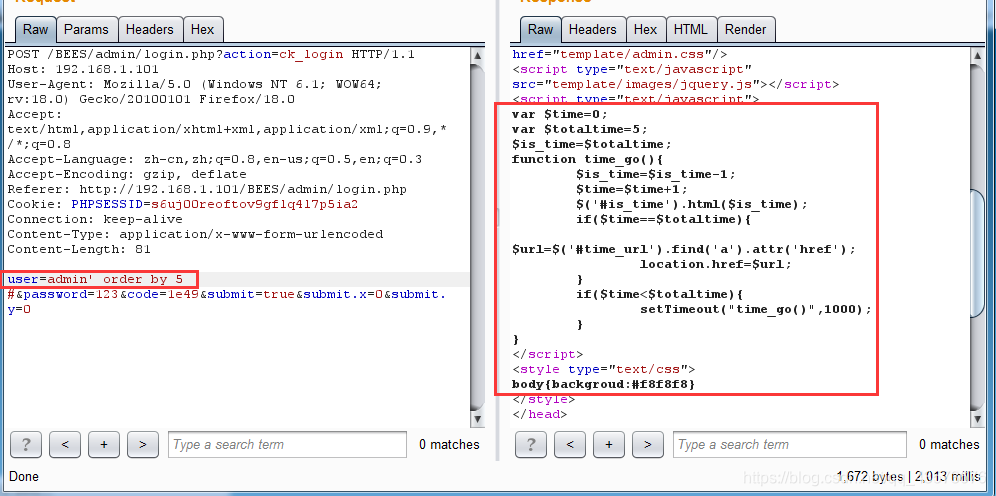
Task: Click the response pane scrollbar thumb
Action: (x=979, y=252)
